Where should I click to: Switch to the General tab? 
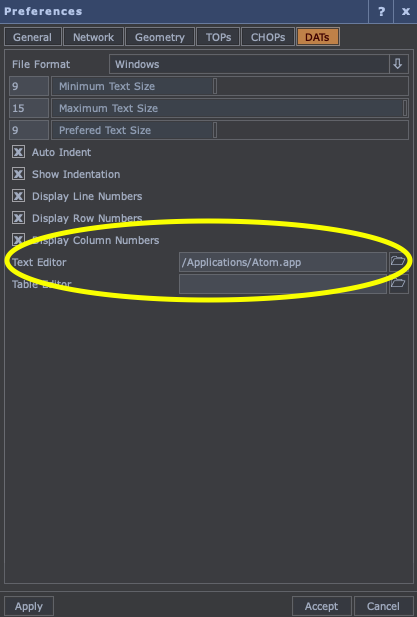point(33,37)
